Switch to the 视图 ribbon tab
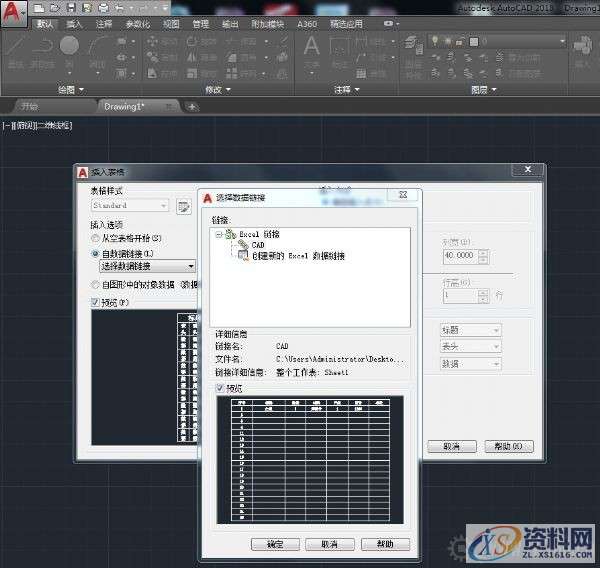The image size is (600, 568). pos(171,24)
